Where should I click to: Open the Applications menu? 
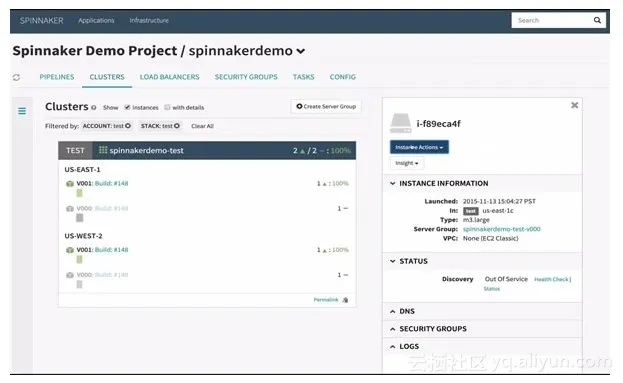click(96, 21)
